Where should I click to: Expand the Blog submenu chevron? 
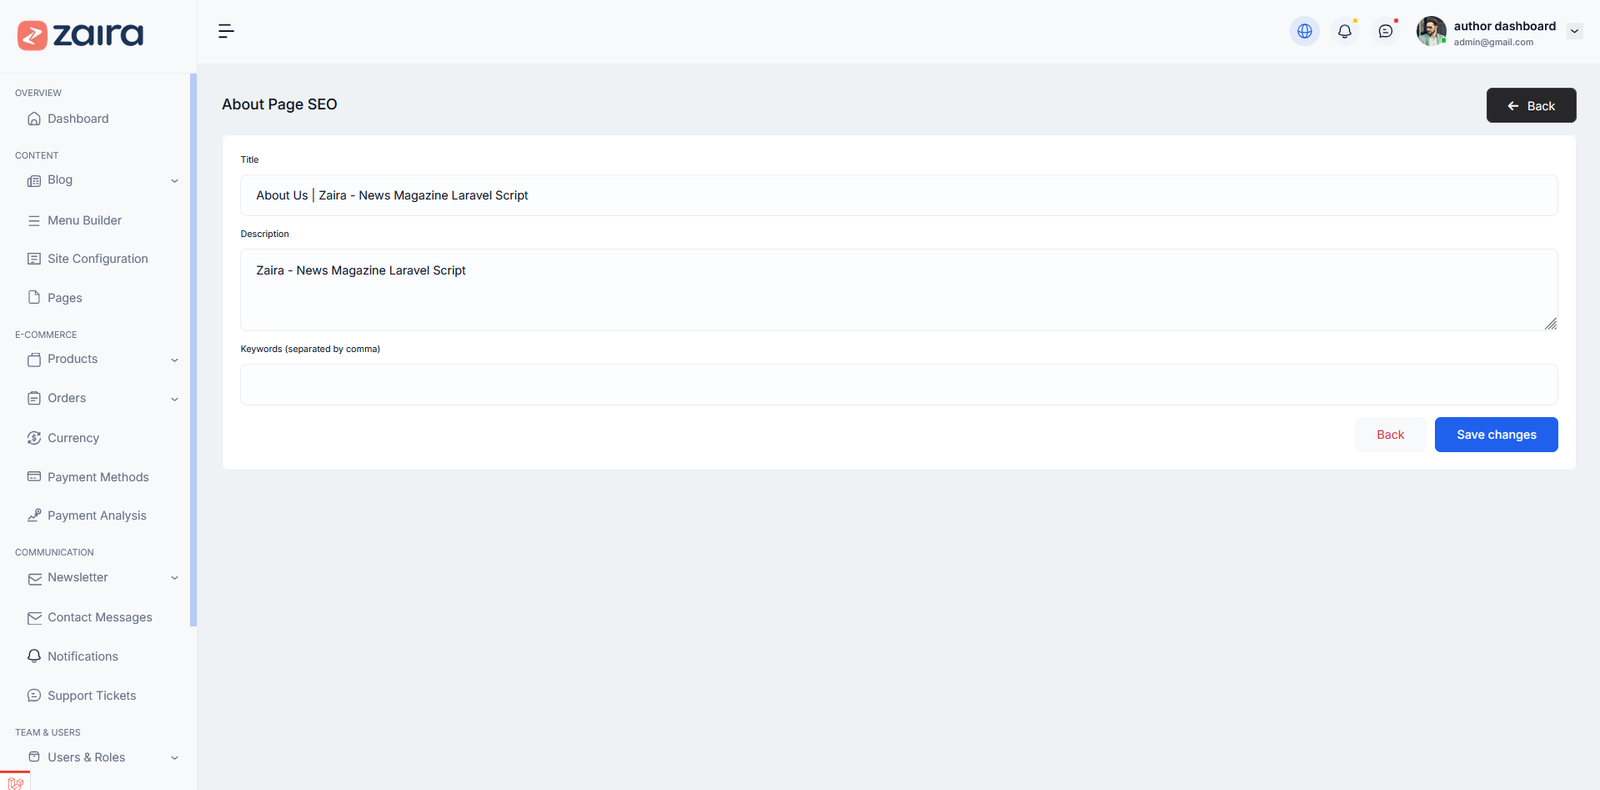click(x=174, y=181)
